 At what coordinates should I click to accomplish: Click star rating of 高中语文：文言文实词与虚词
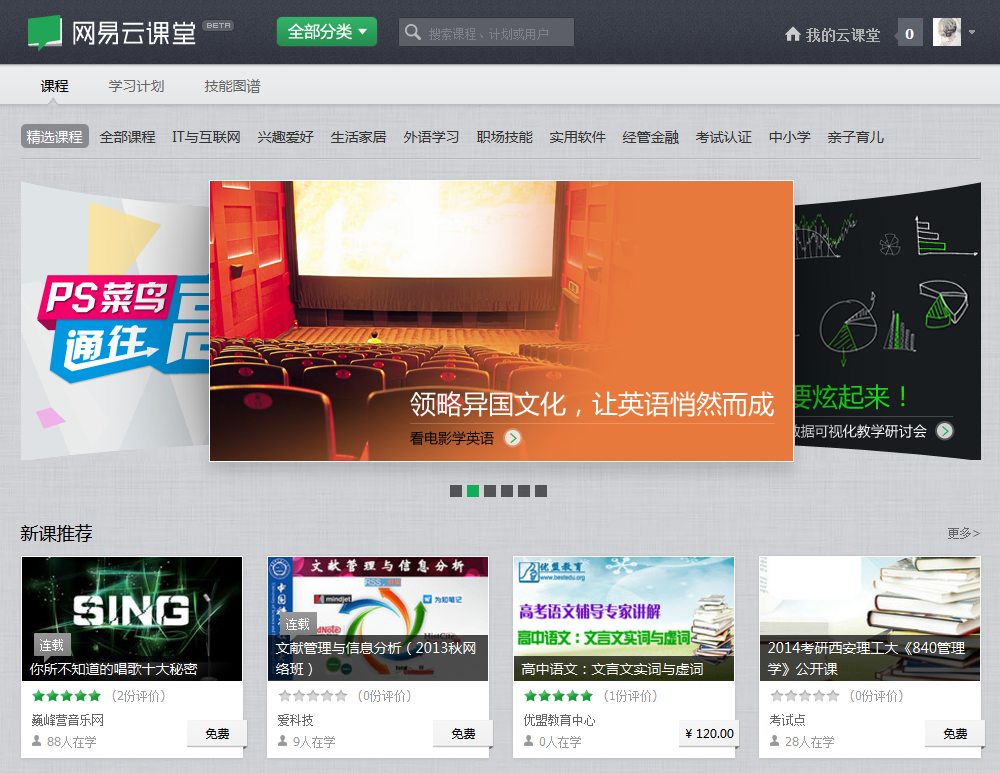tap(558, 696)
